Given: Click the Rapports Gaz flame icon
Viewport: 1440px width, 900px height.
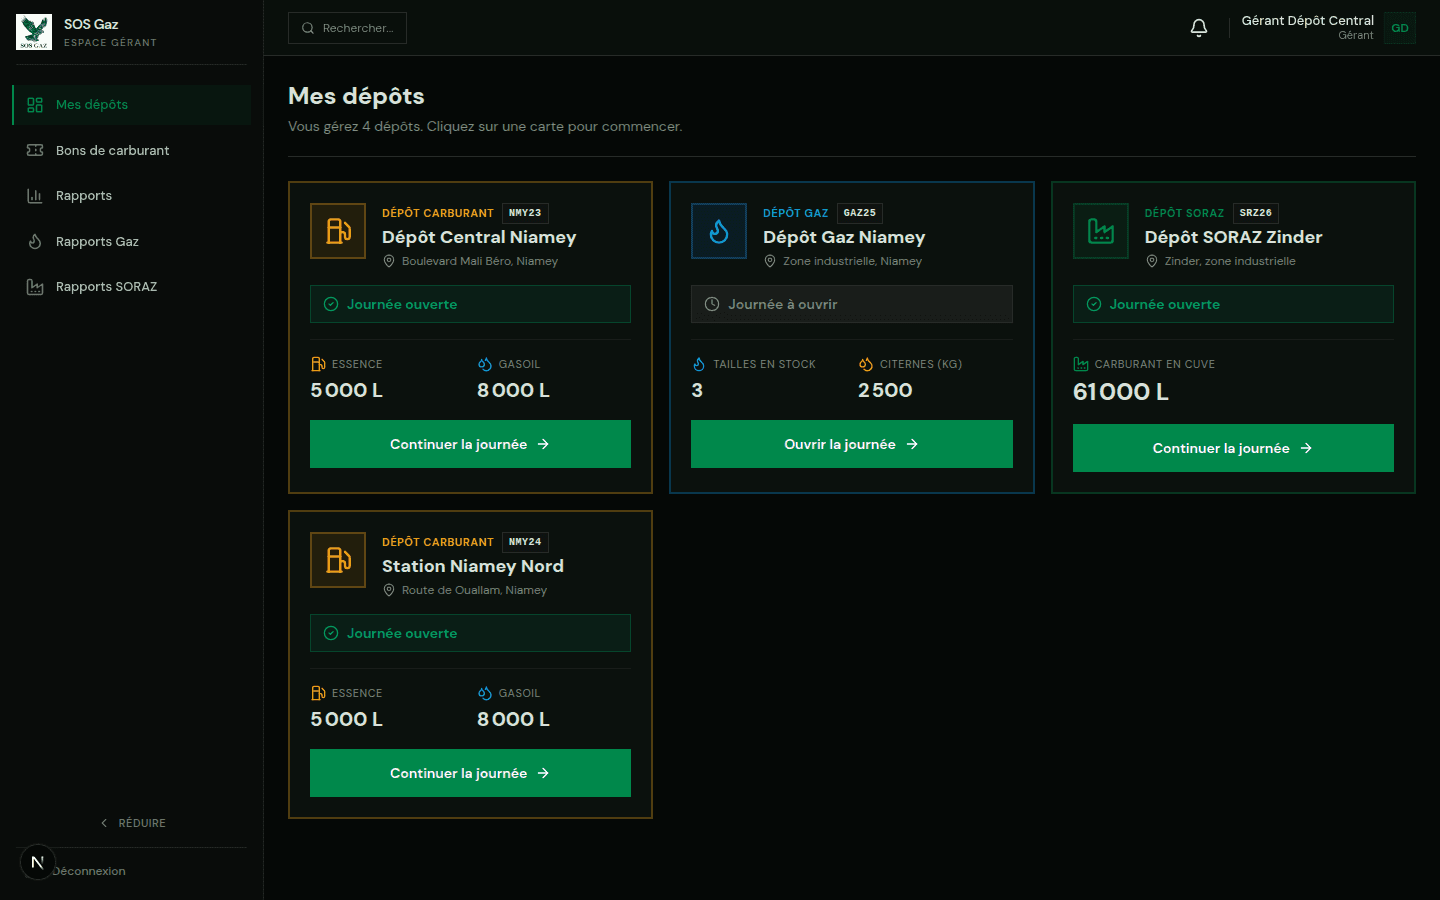Looking at the screenshot, I should pyautogui.click(x=35, y=241).
